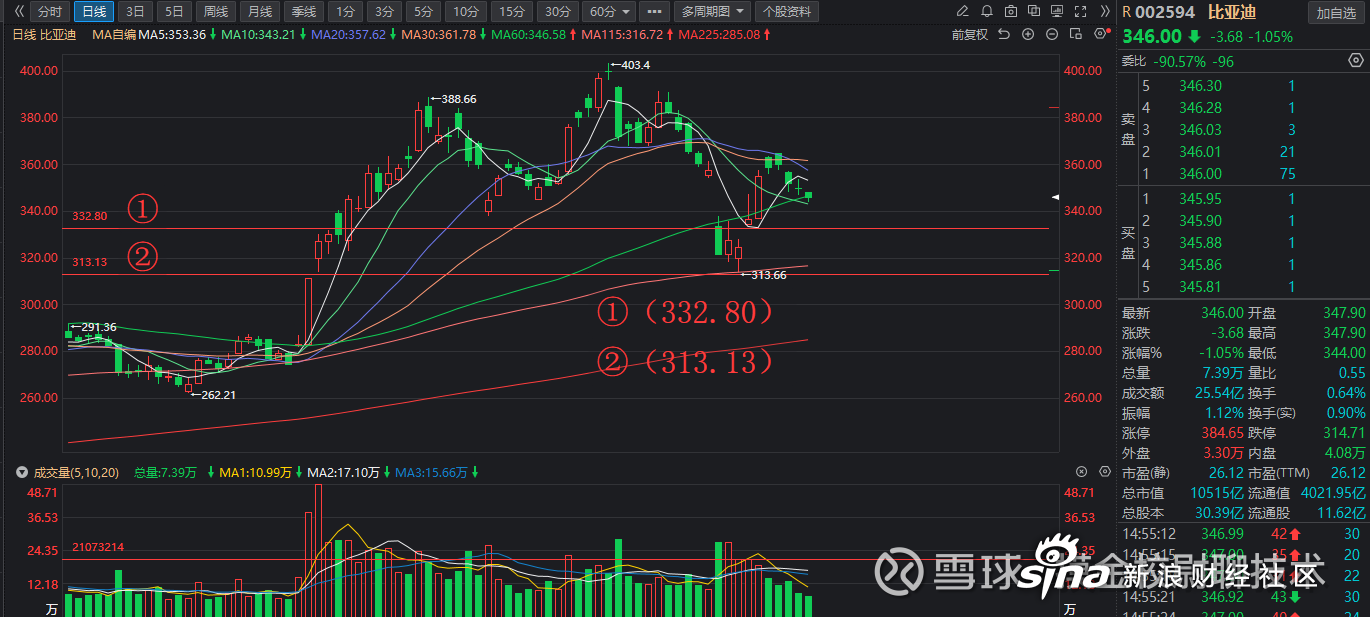Open the overlay comparison icon
Screen dimensions: 1370x617
click(x=1033, y=12)
